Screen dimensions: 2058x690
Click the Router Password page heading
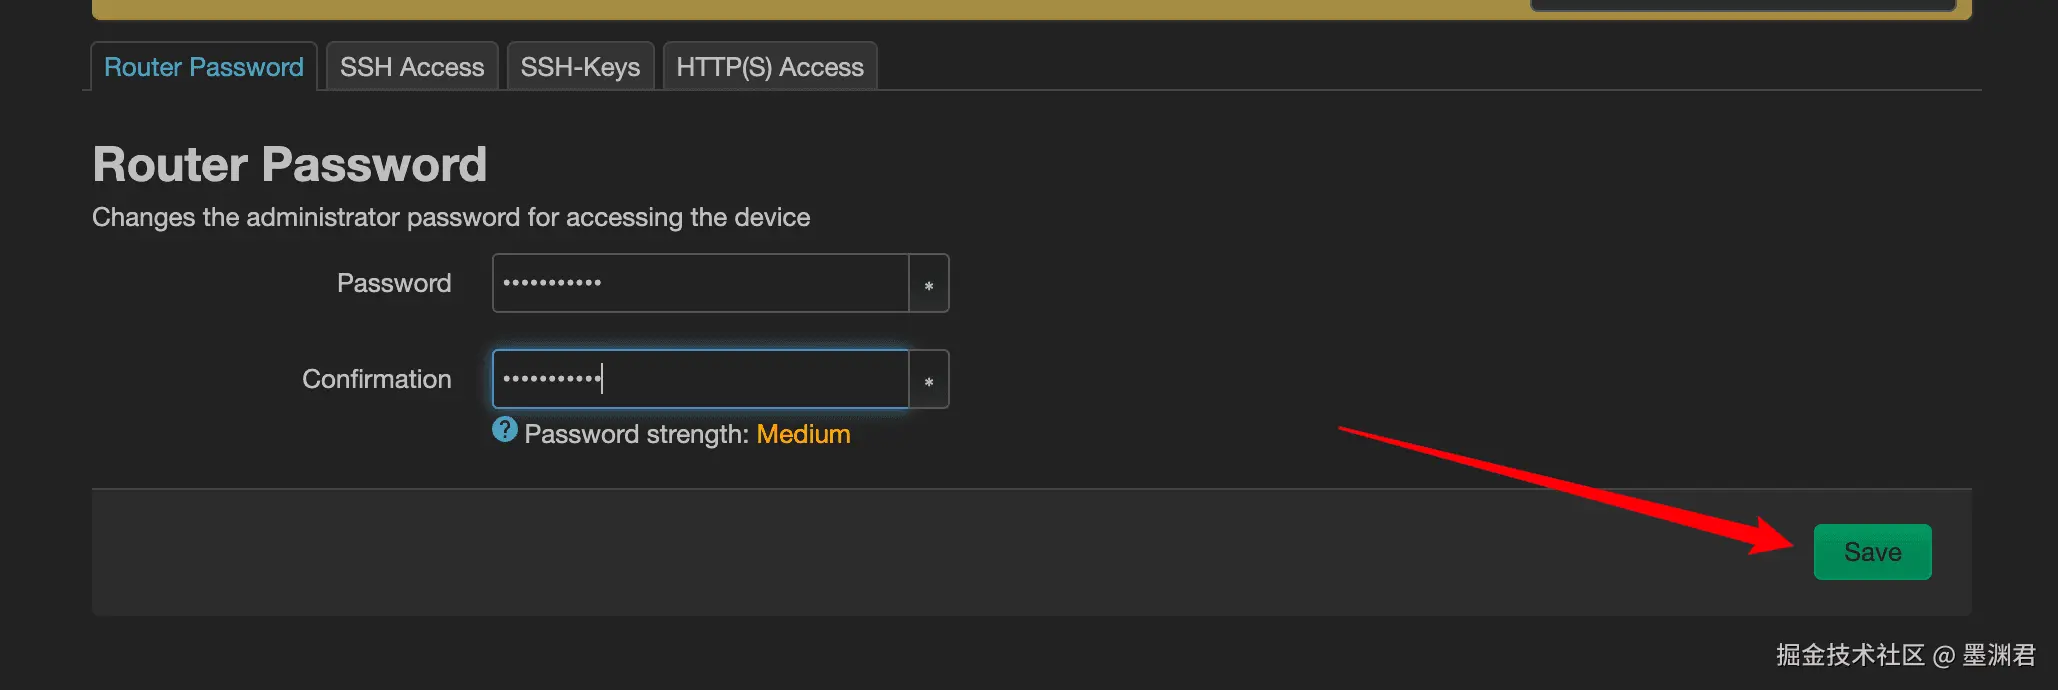pyautogui.click(x=290, y=164)
